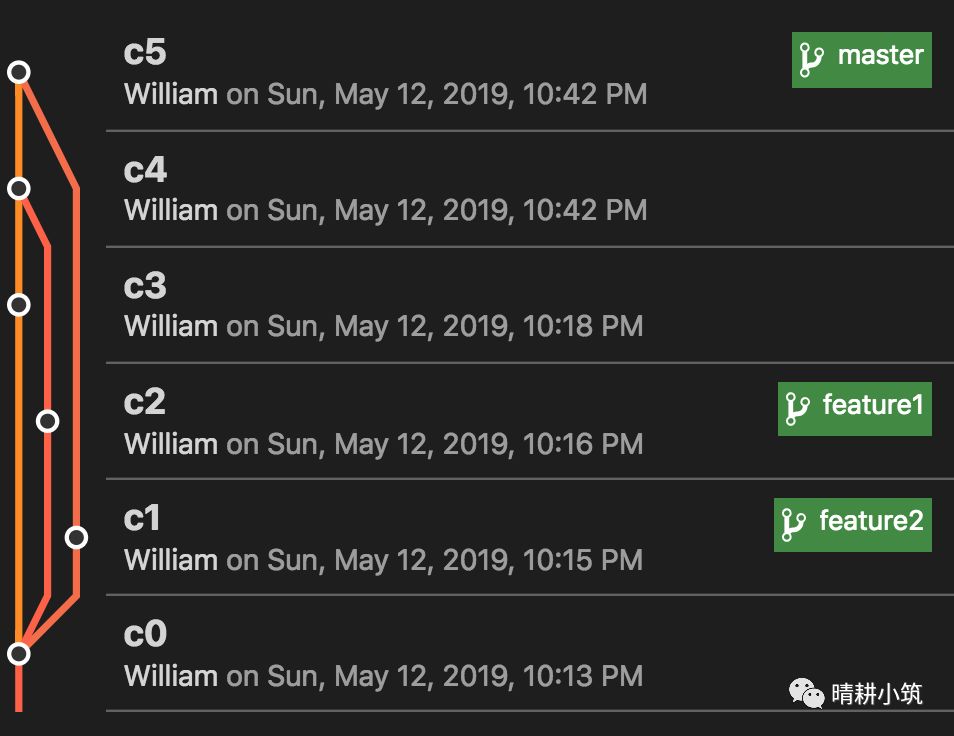Click the master branch label
Screen dimensions: 954x736
pos(880,55)
